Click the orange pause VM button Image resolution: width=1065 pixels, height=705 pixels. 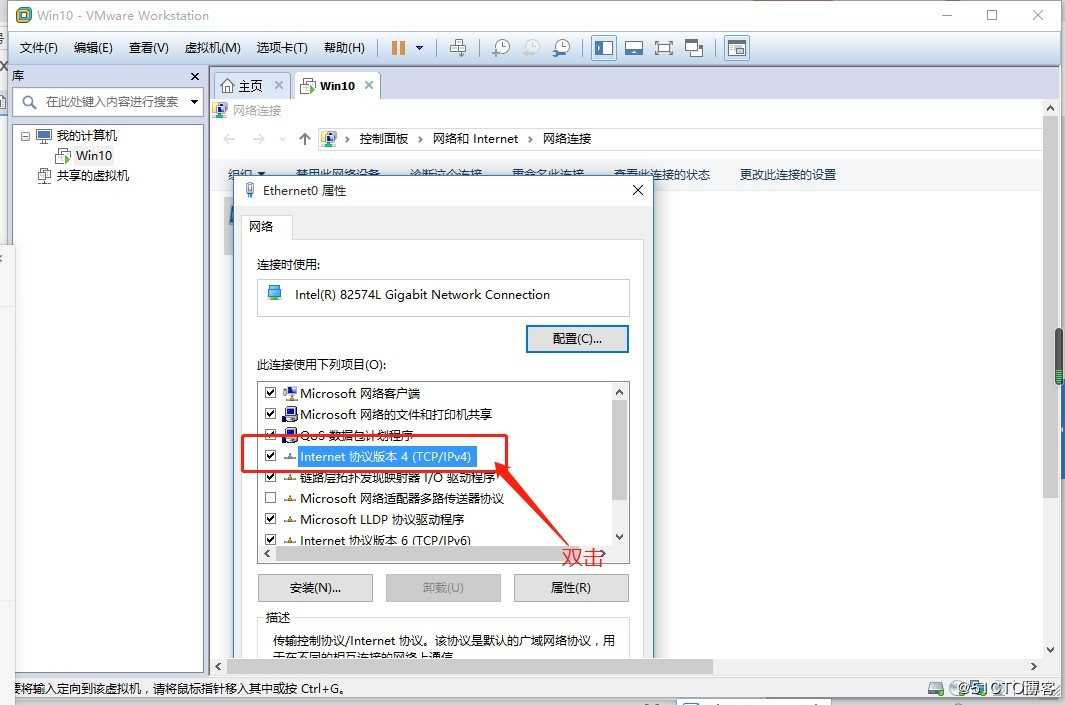tap(398, 48)
